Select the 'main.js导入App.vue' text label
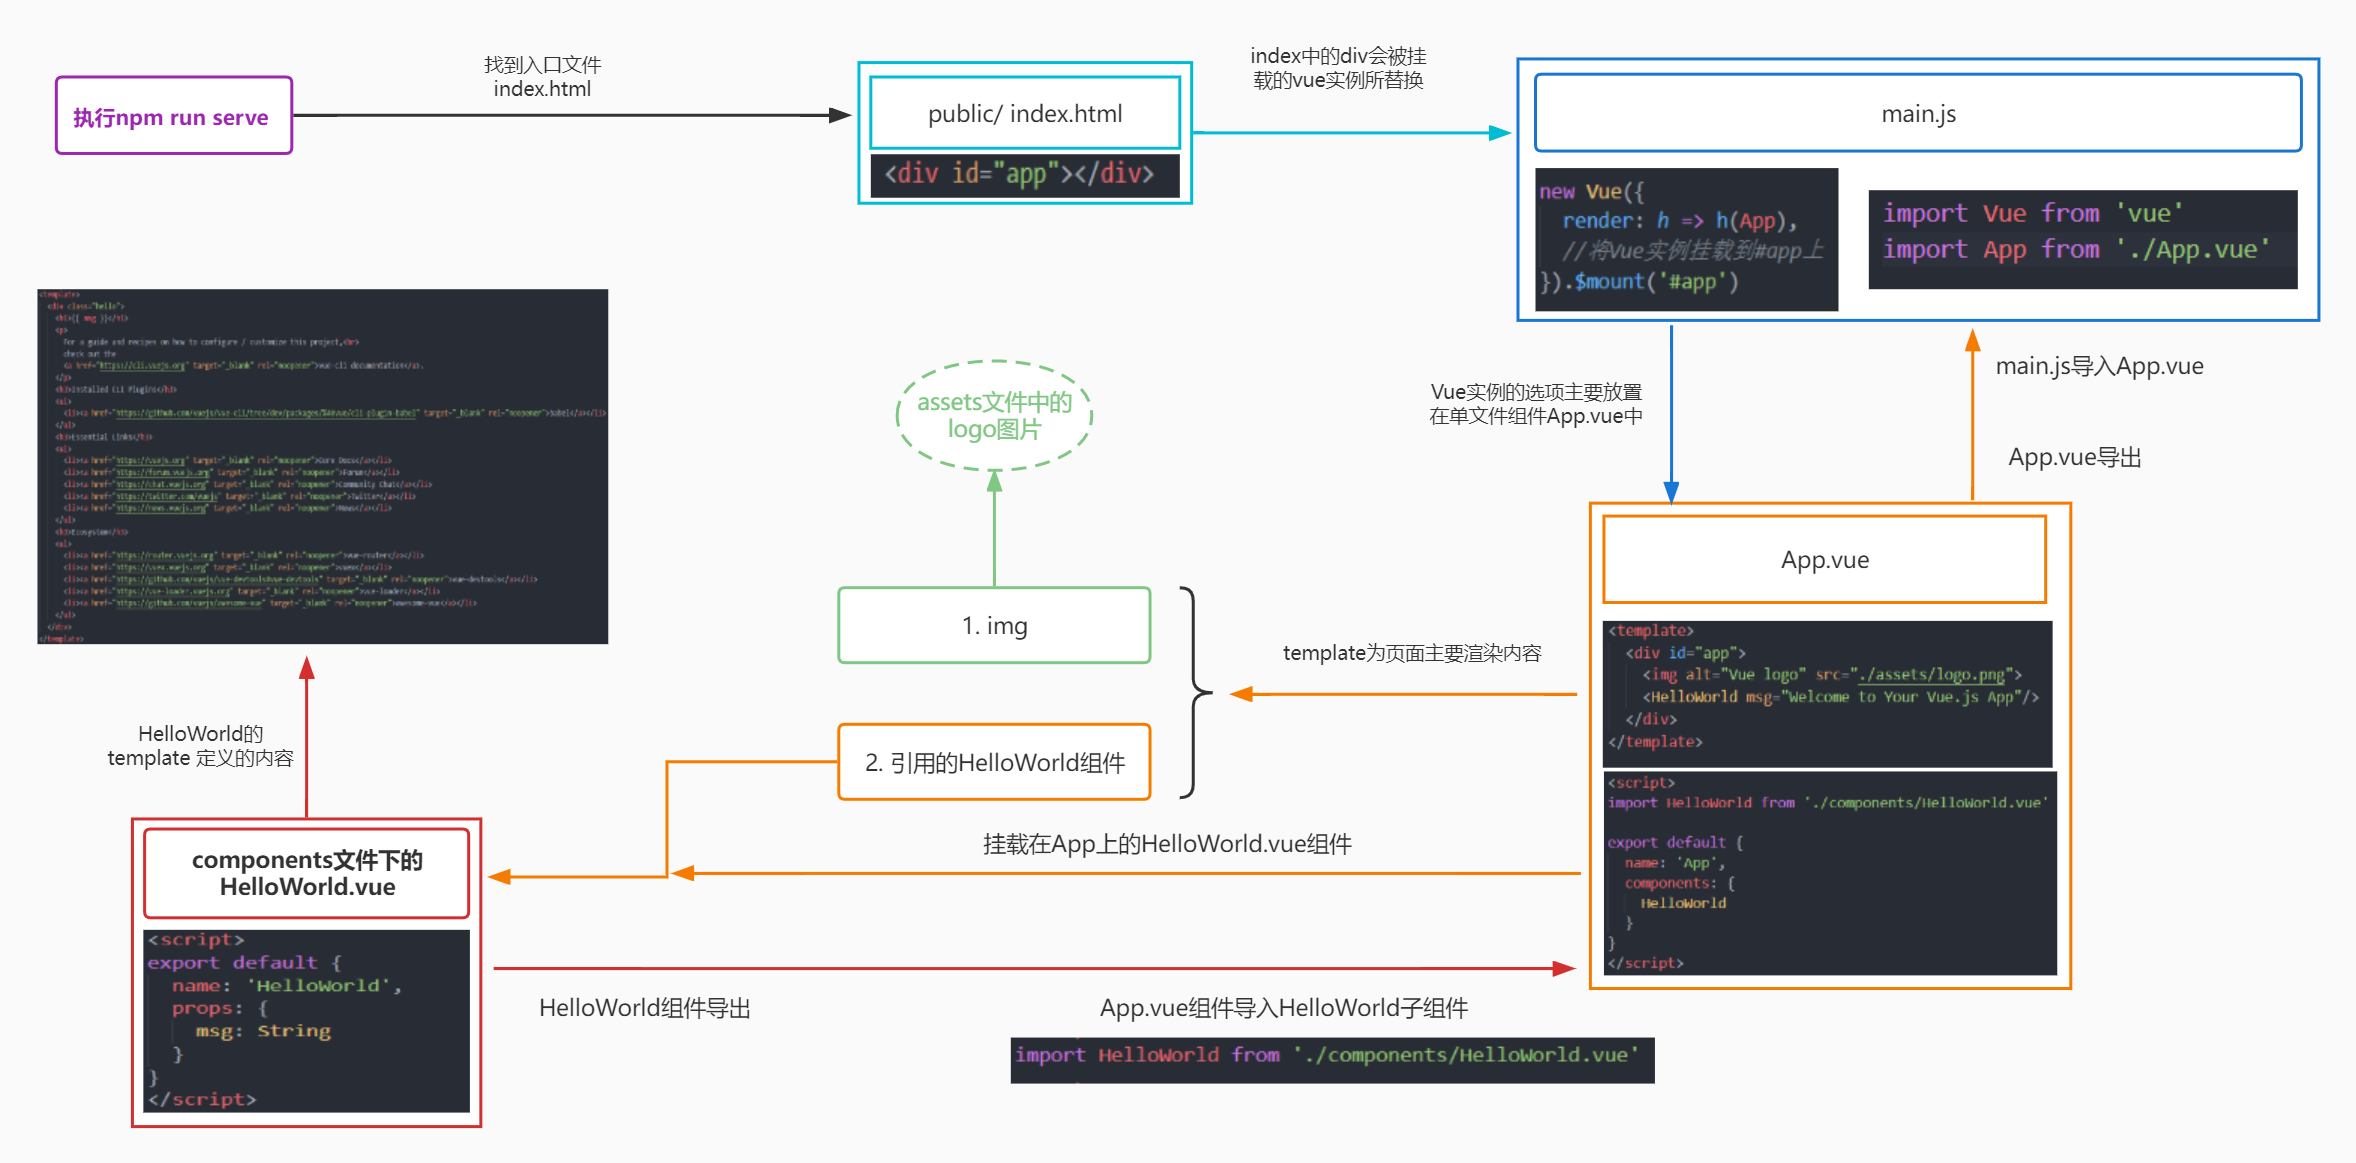This screenshot has width=2356, height=1163. tap(2099, 366)
